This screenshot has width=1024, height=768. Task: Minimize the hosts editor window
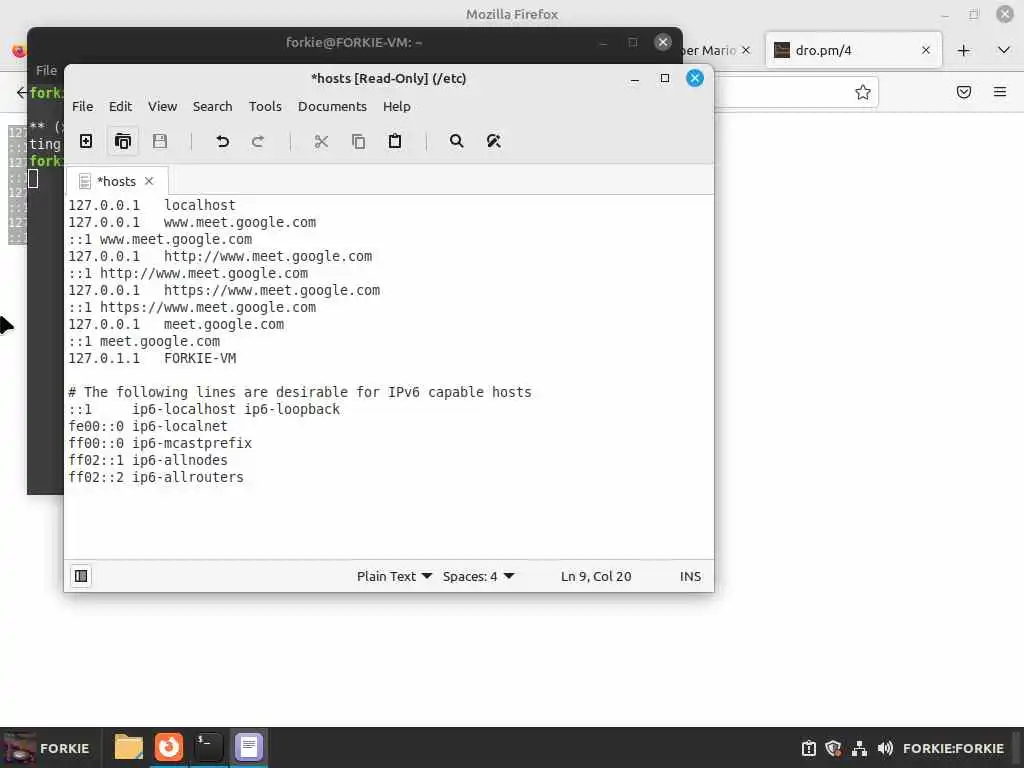point(634,79)
